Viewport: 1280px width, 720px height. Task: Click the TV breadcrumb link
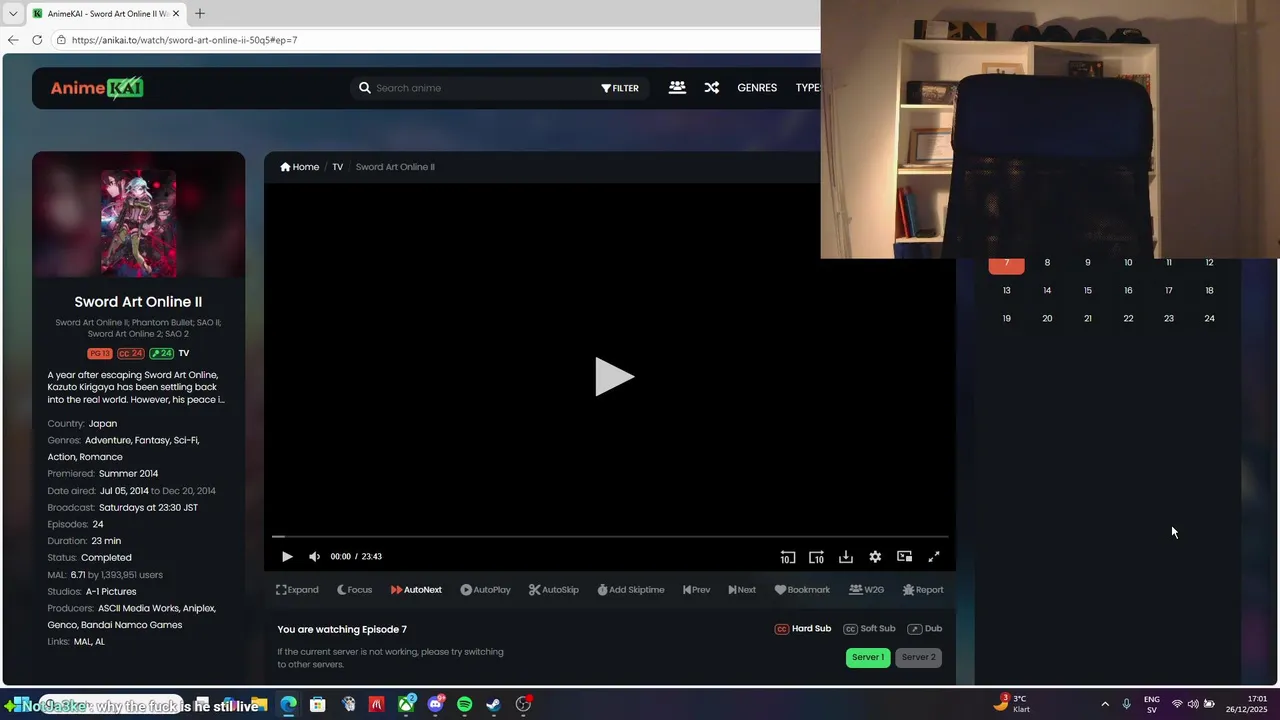click(338, 167)
